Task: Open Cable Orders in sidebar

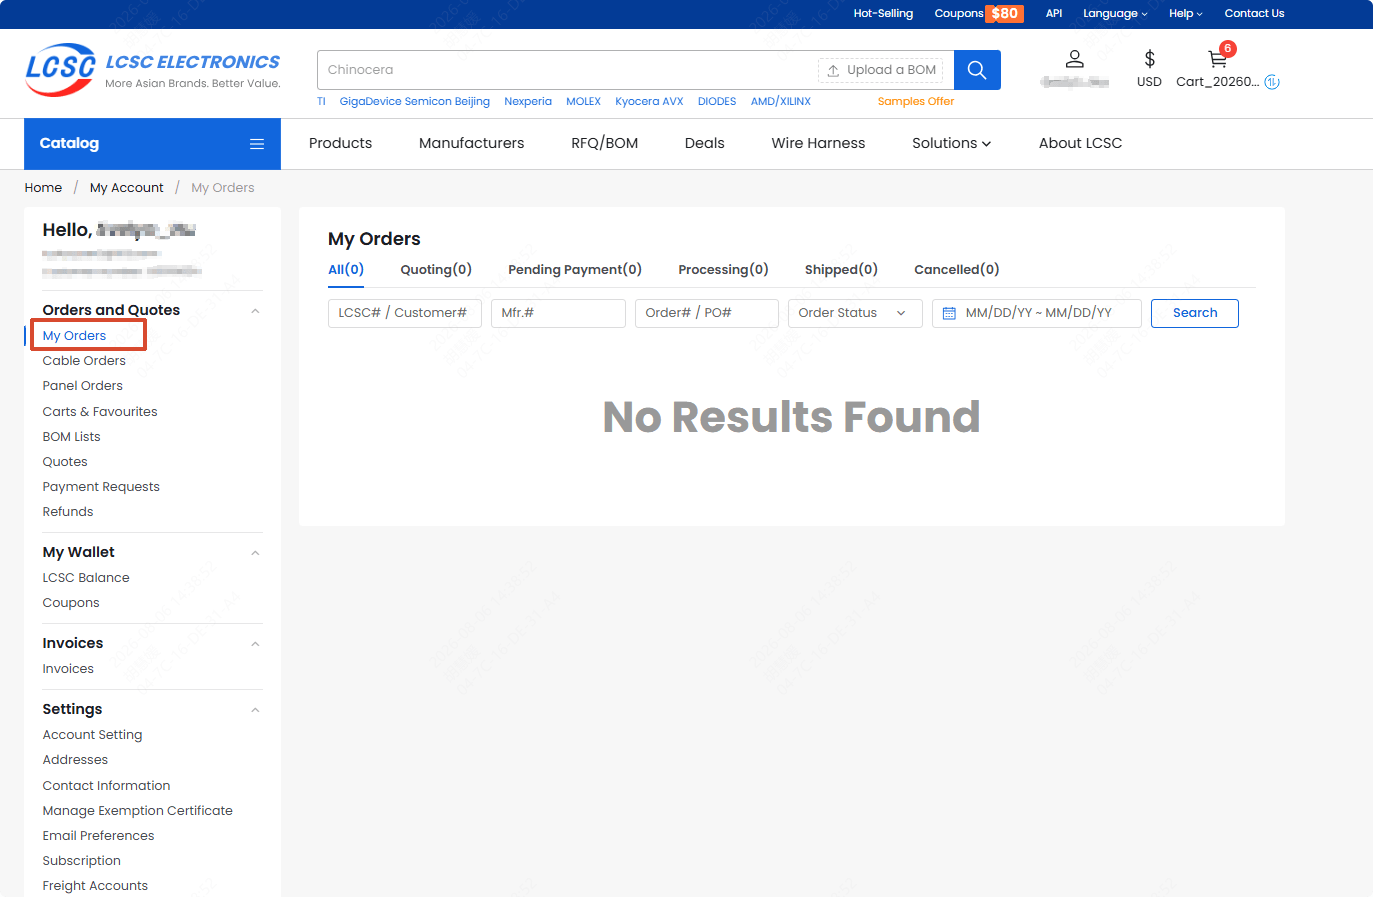Action: click(x=84, y=361)
